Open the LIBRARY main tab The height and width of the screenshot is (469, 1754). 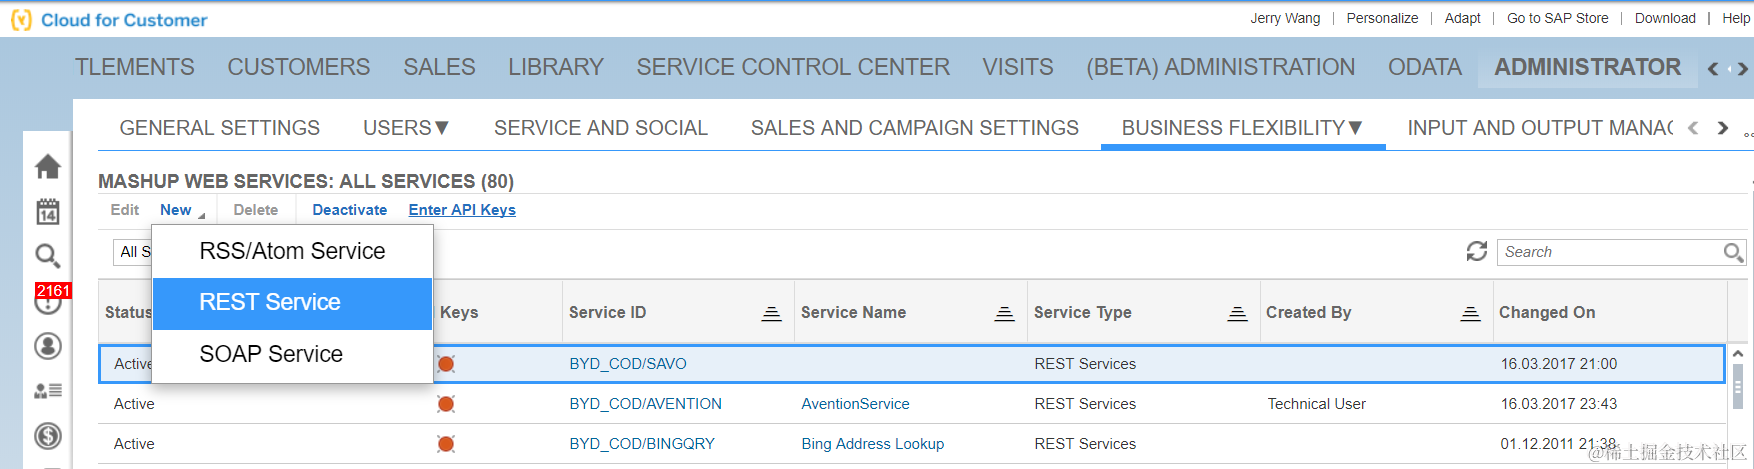(x=556, y=67)
